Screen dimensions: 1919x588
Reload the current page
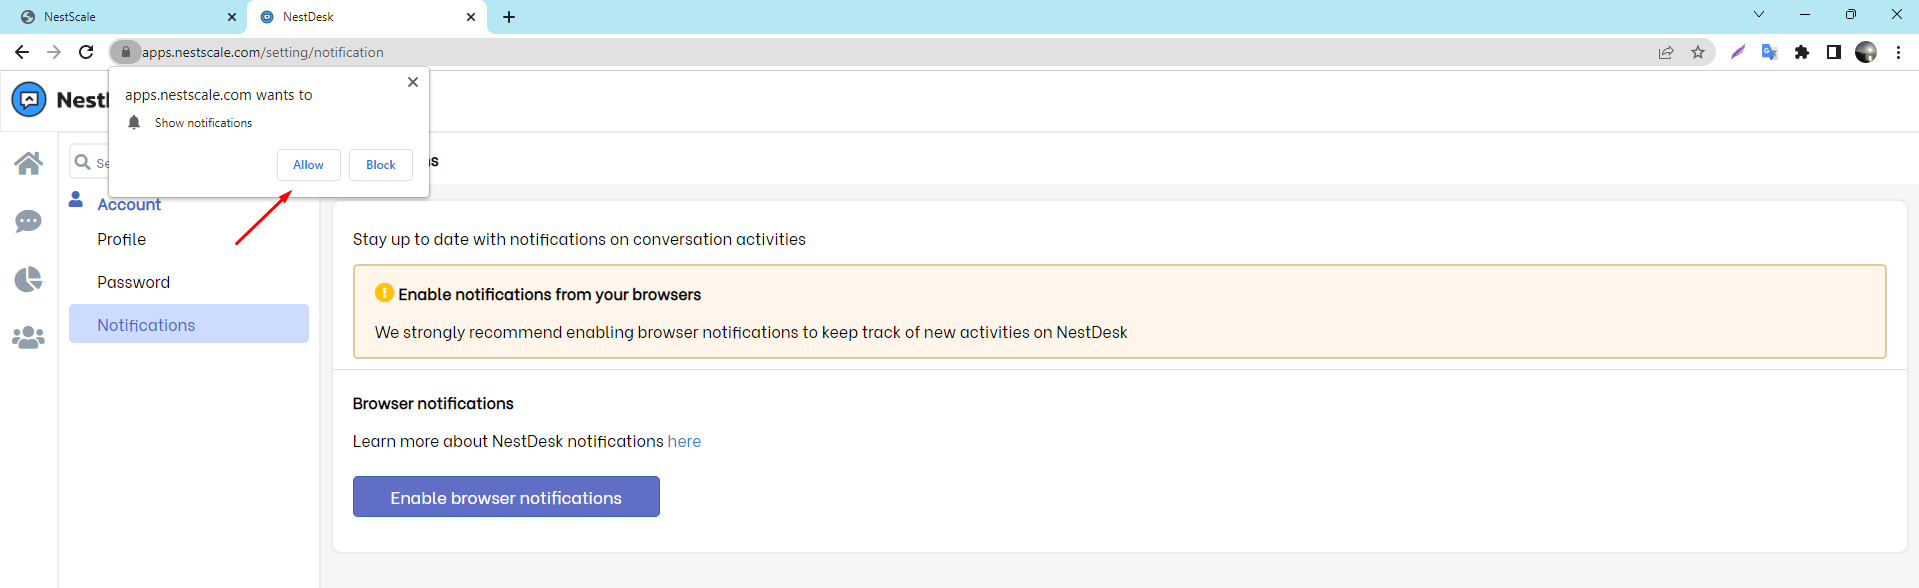(x=86, y=51)
